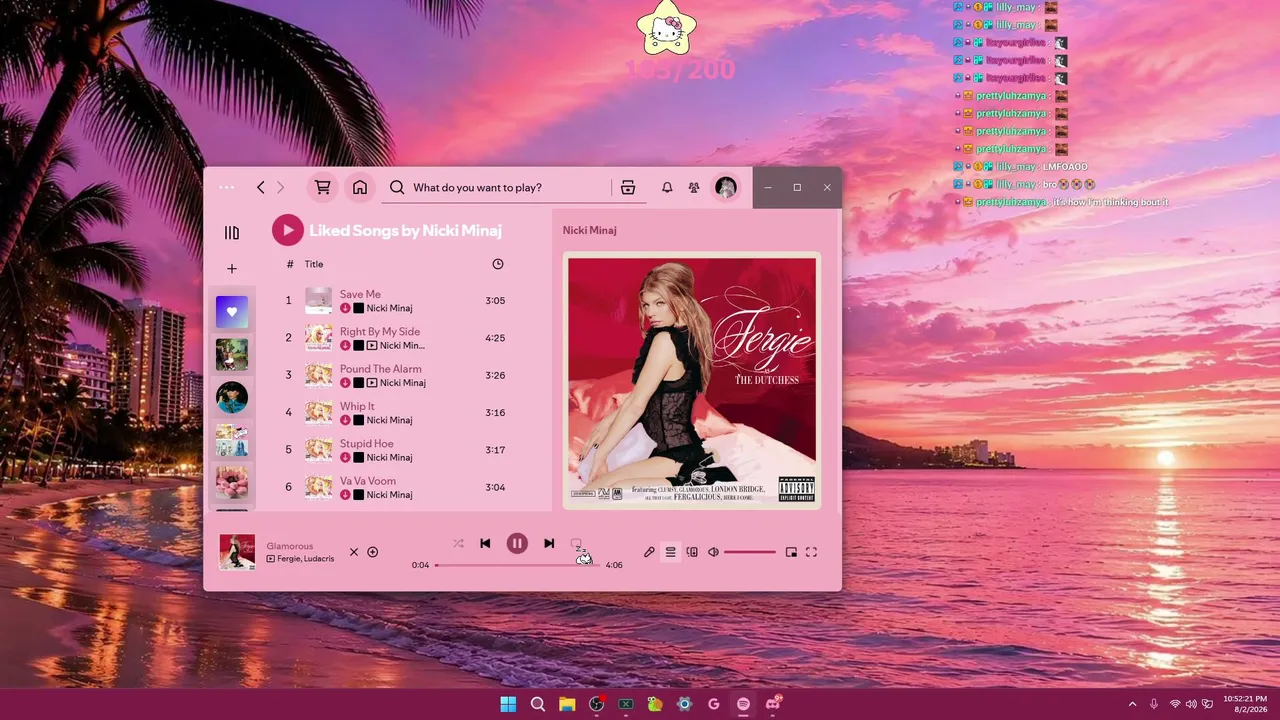Open the shopping cart icon in Spotify
This screenshot has width=1280, height=720.
coord(322,187)
